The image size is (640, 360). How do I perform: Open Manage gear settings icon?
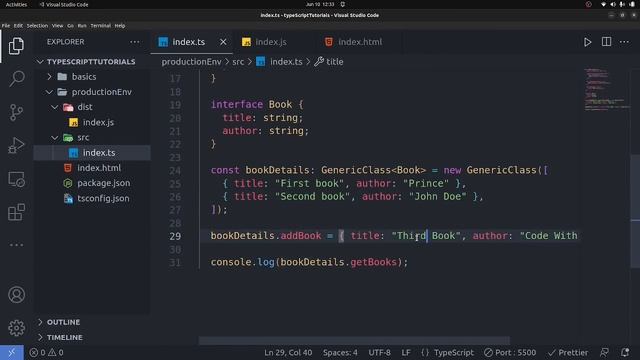[x=16, y=328]
